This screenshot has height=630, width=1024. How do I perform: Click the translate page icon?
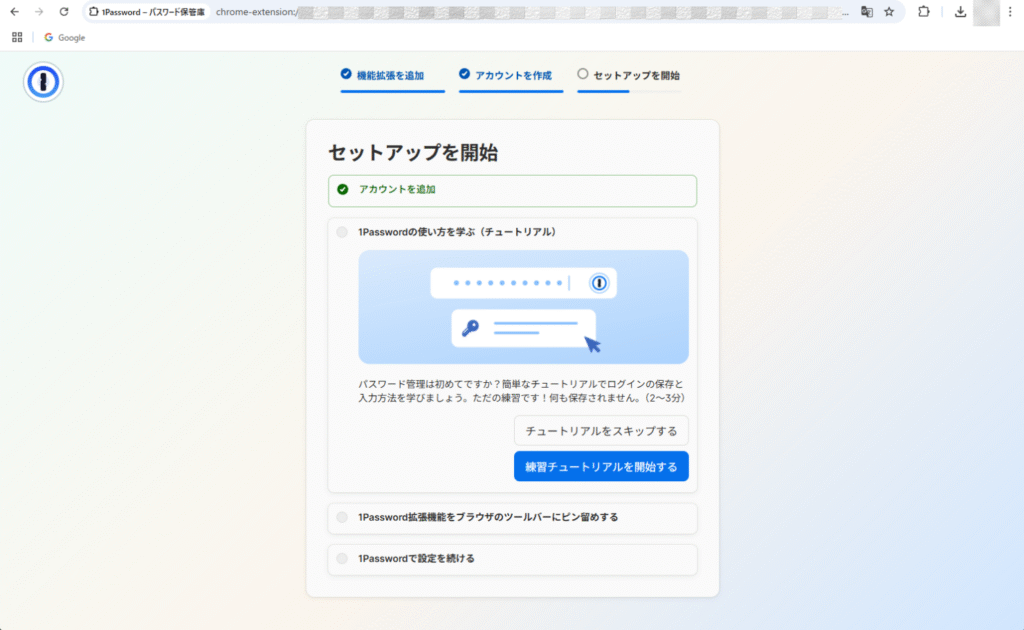click(x=867, y=12)
